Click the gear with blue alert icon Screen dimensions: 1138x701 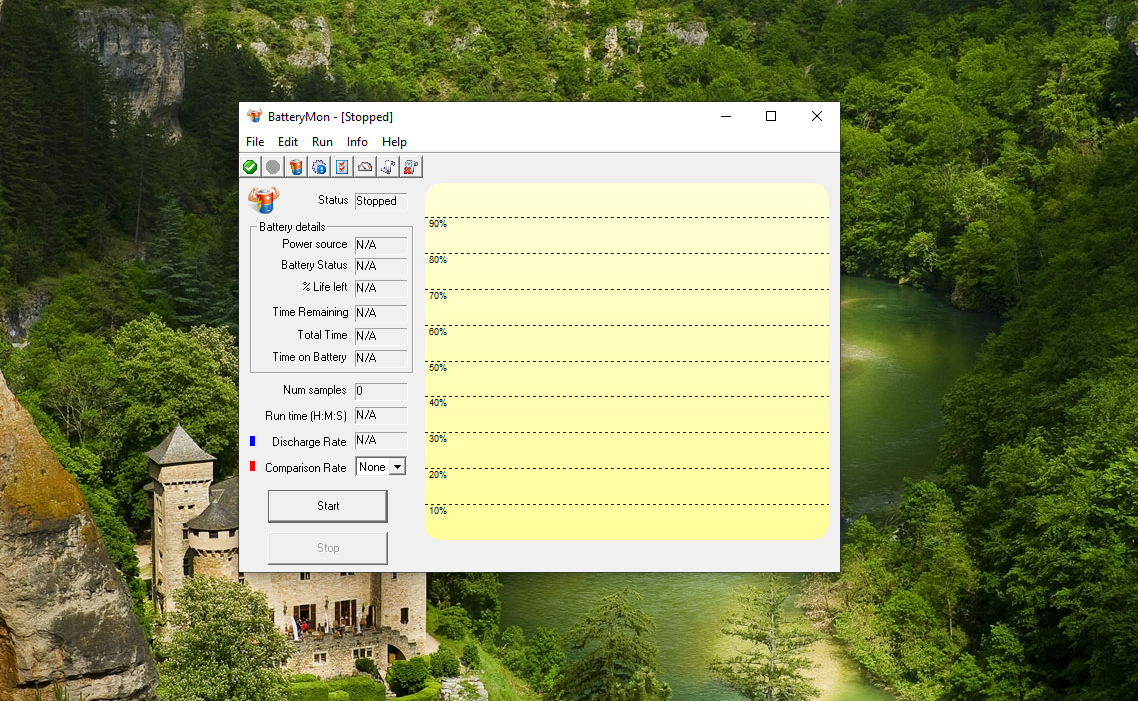(319, 167)
